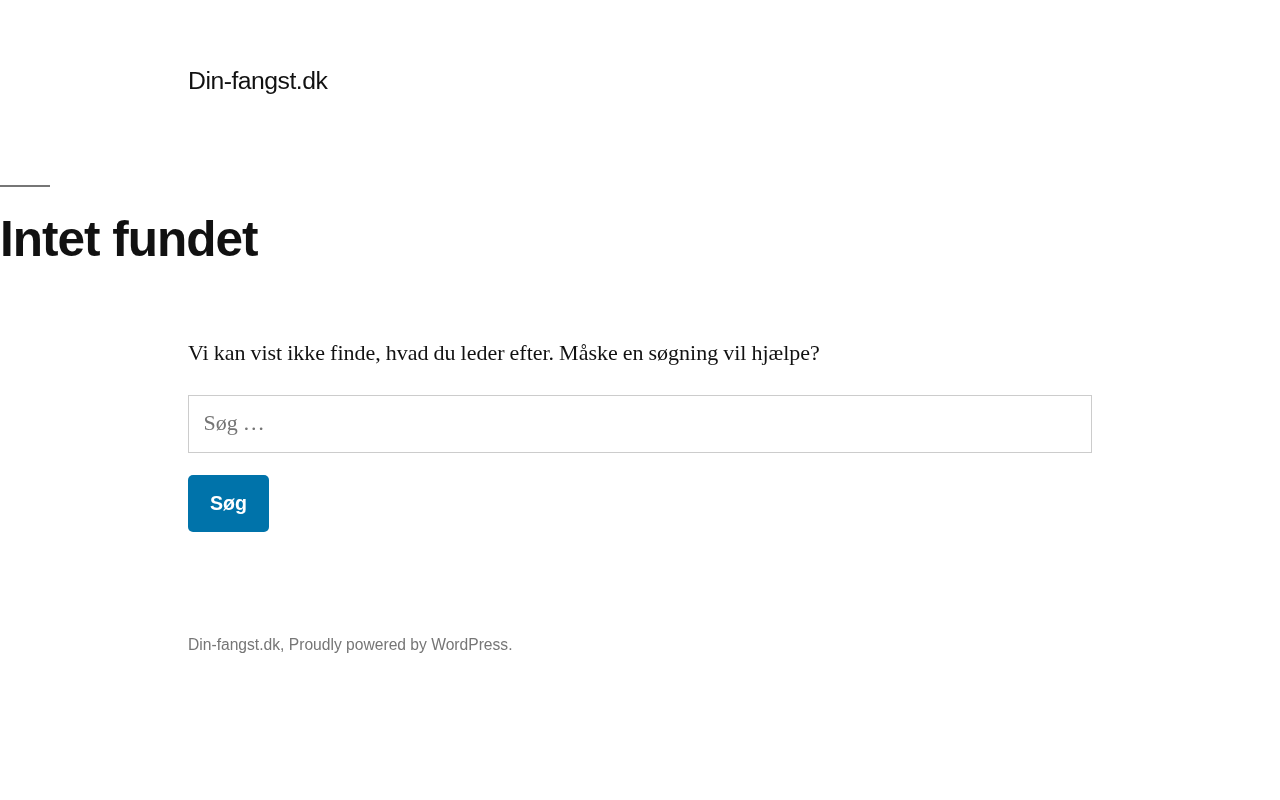Click the word "Proudly" in the footer
Viewport: 1280px width, 800px height.
click(315, 645)
